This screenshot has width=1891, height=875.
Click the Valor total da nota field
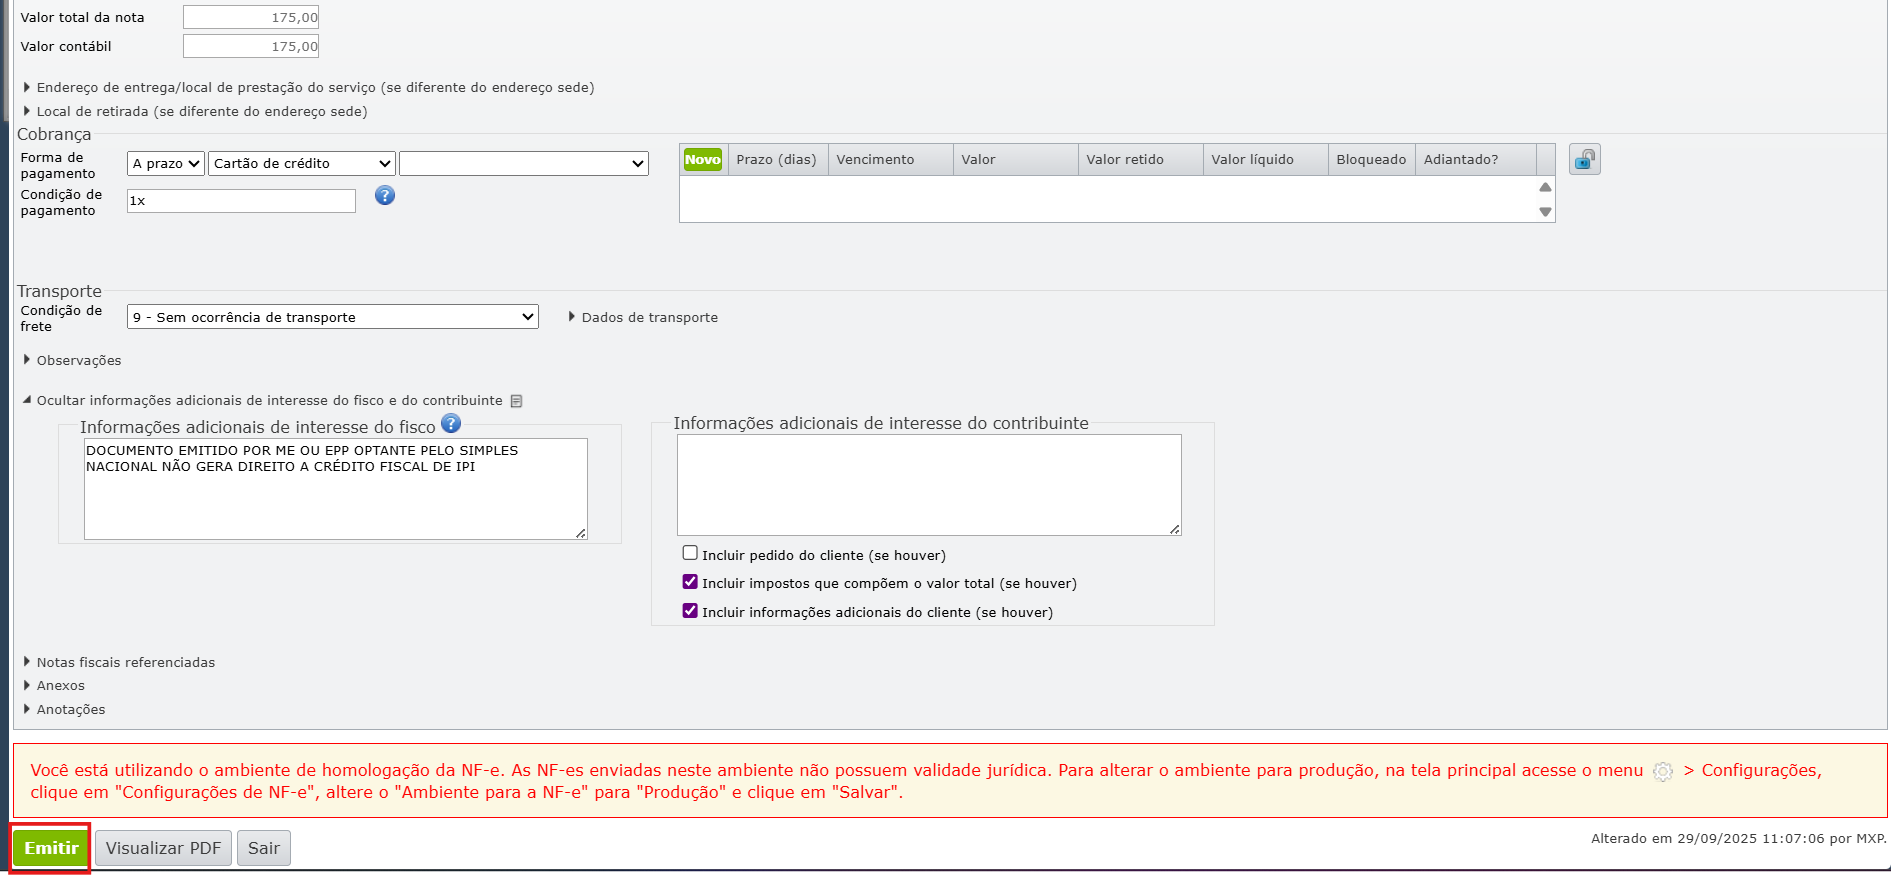coord(251,17)
